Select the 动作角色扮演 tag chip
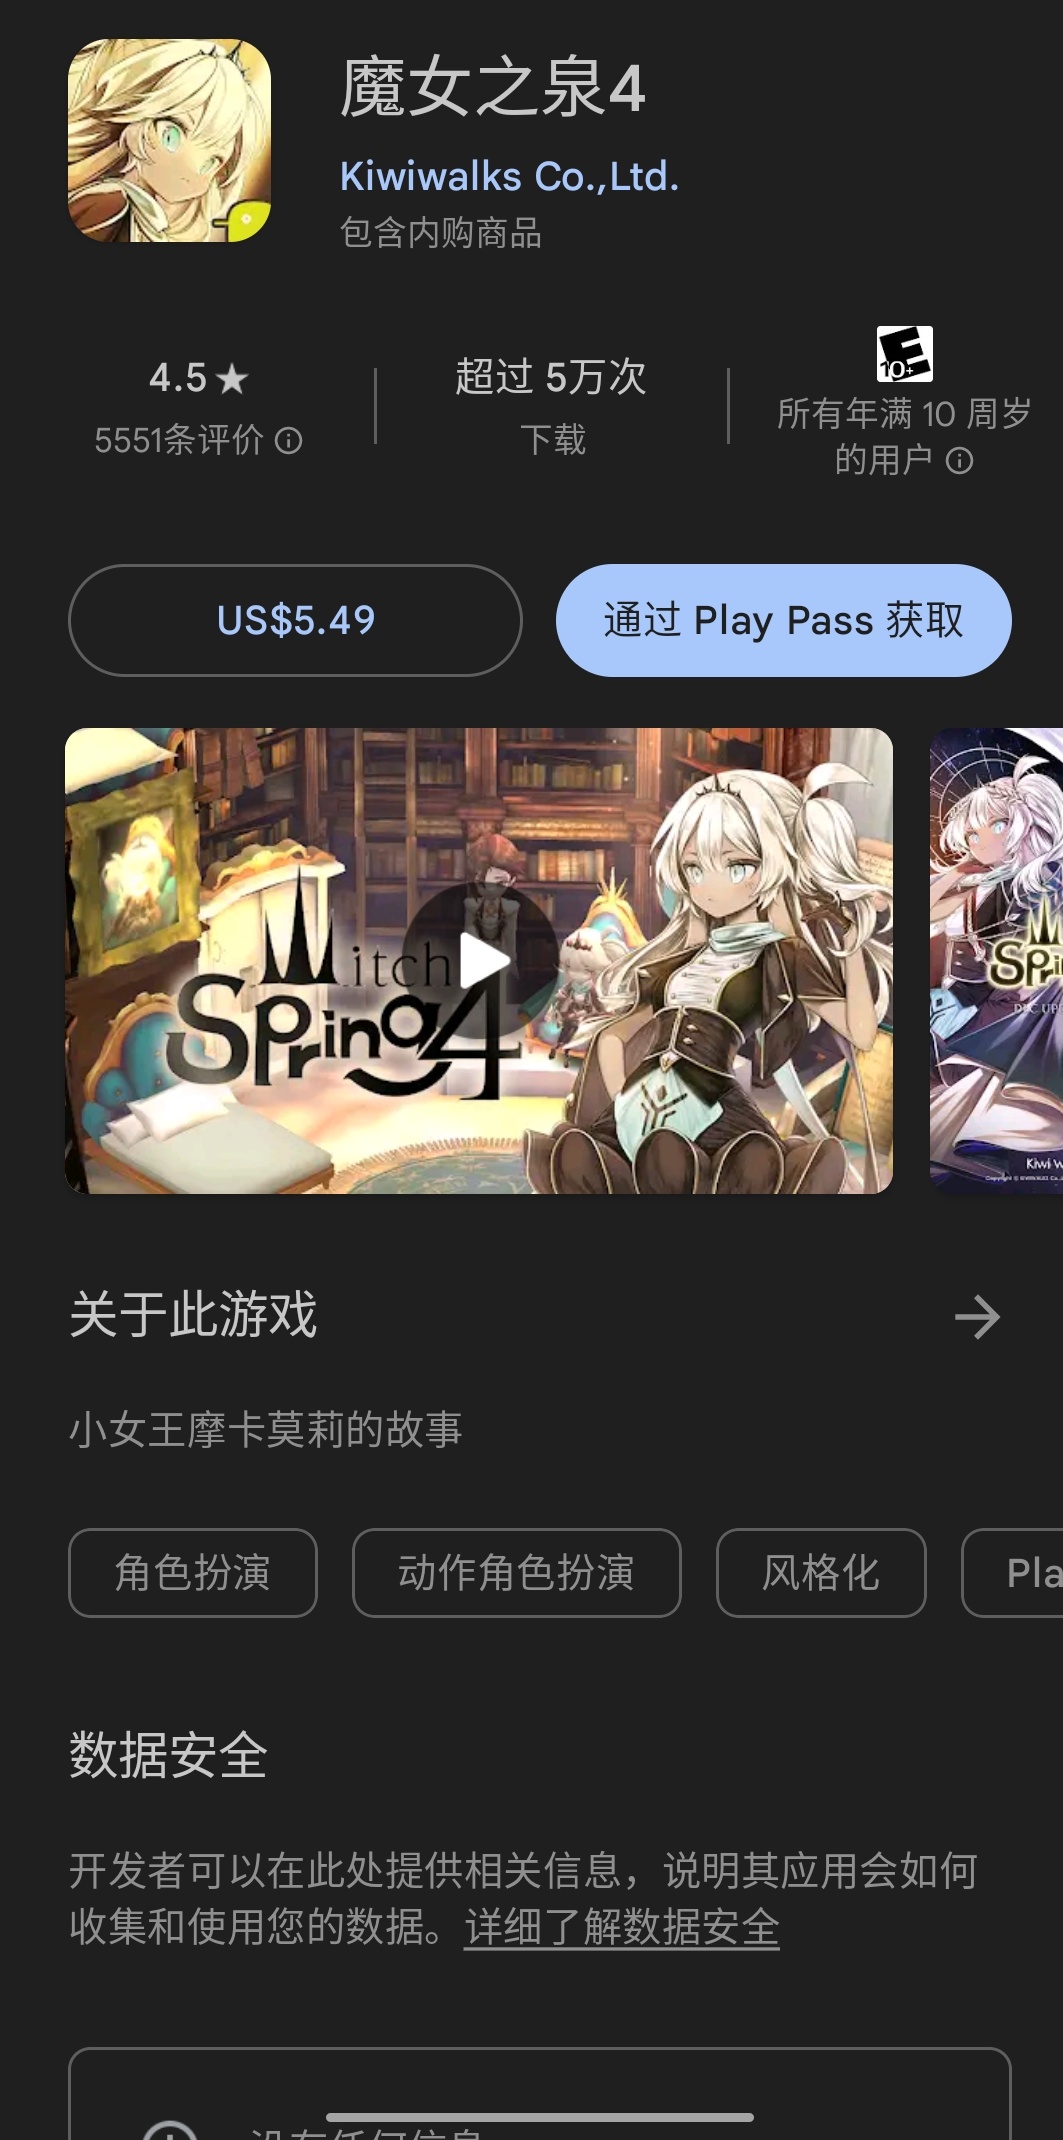This screenshot has width=1063, height=2140. click(516, 1573)
